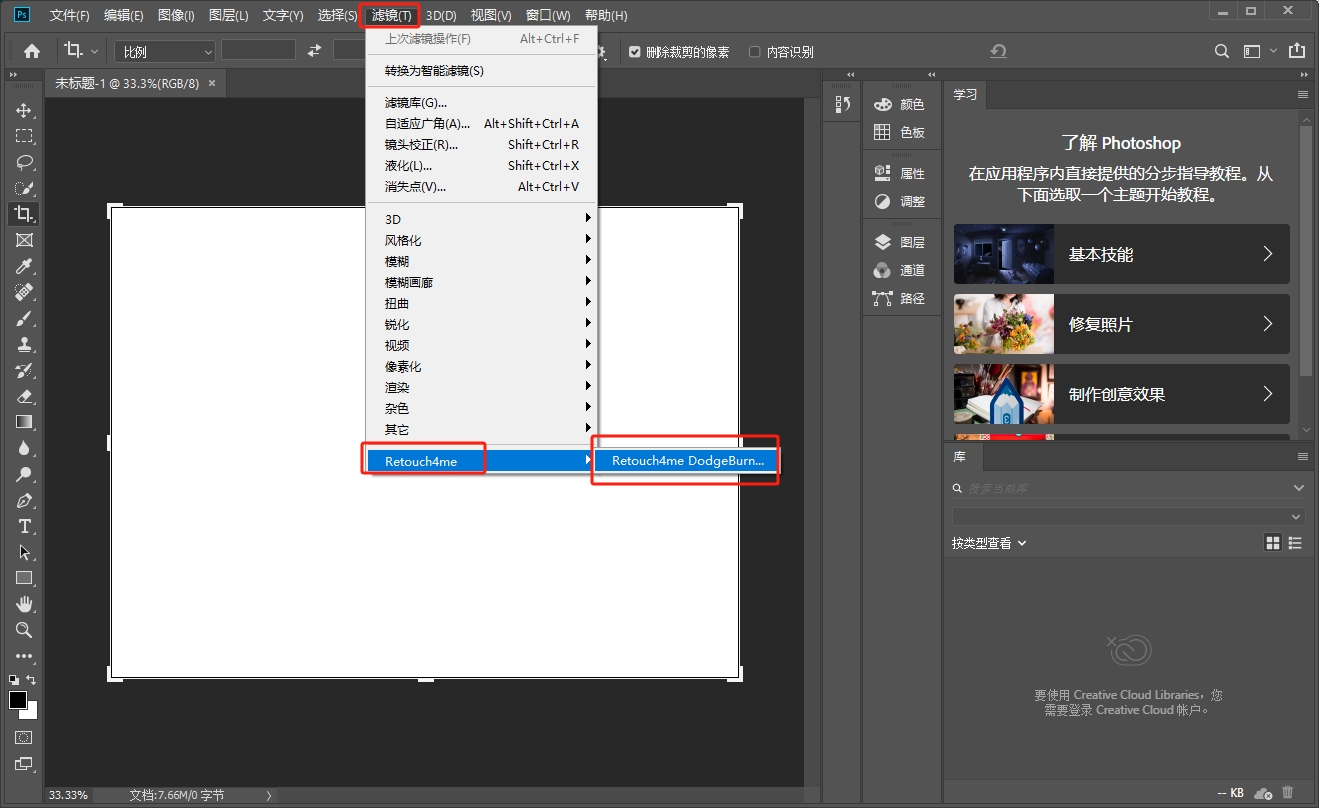Select the Zoom tool

pyautogui.click(x=24, y=630)
